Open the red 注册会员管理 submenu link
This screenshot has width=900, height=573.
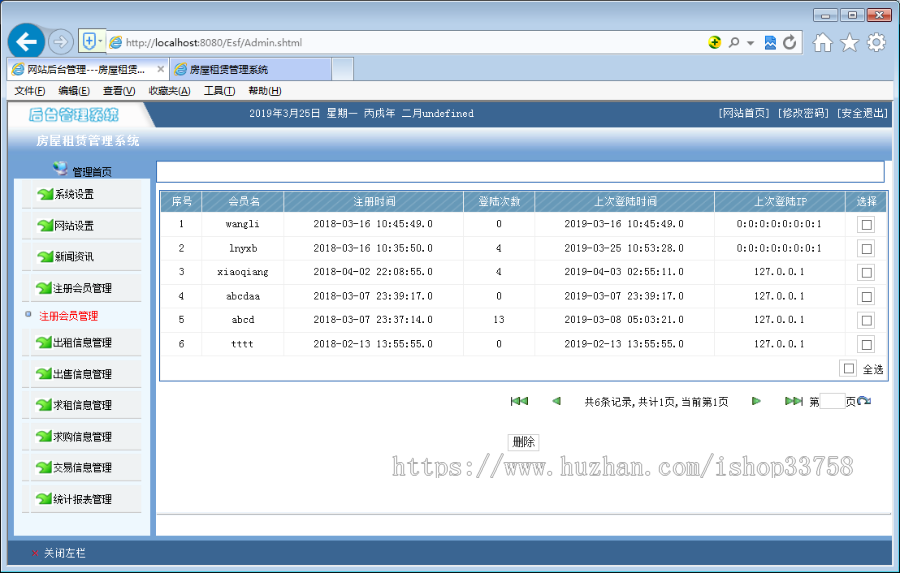pos(68,316)
